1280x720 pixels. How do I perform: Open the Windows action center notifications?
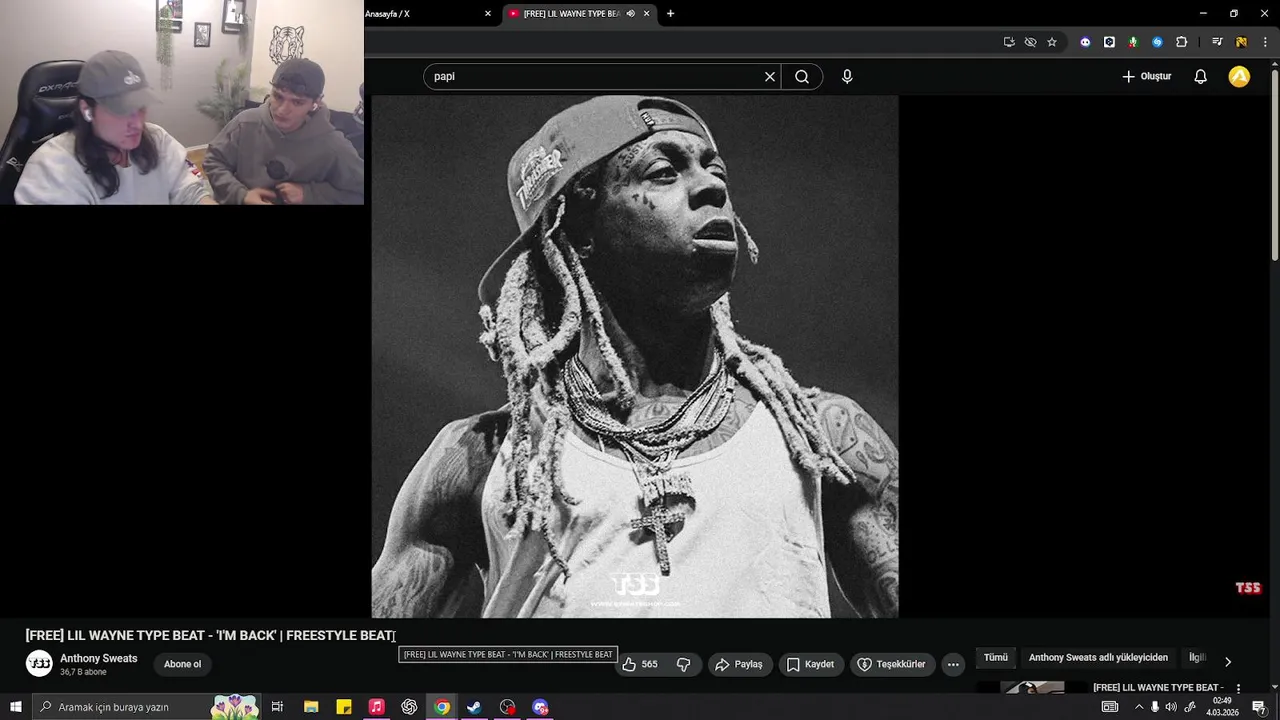[1258, 707]
